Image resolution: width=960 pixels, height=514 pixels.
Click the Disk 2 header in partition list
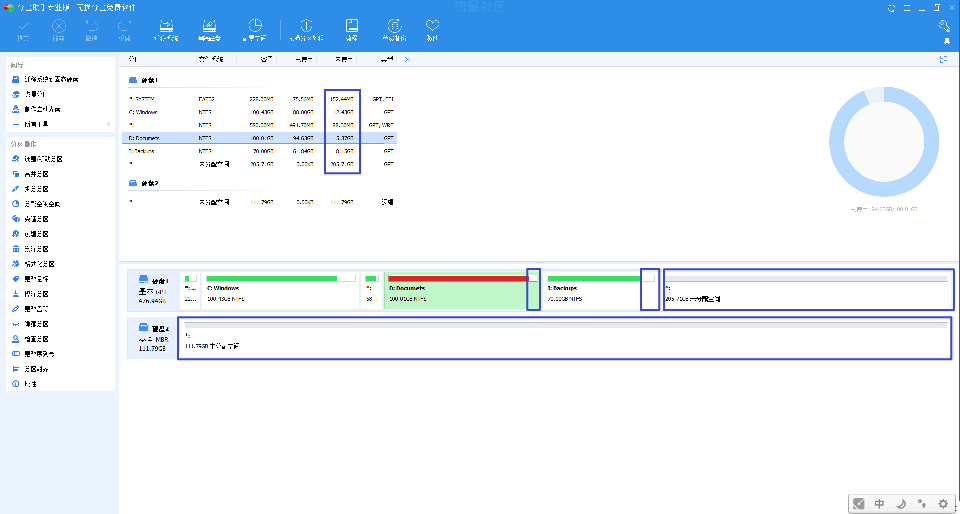coord(143,183)
